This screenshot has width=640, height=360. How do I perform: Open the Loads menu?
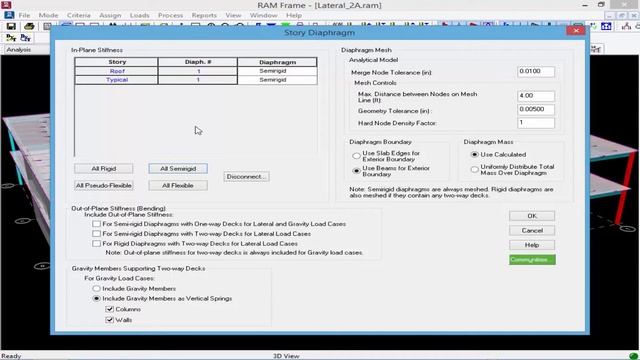pyautogui.click(x=140, y=15)
